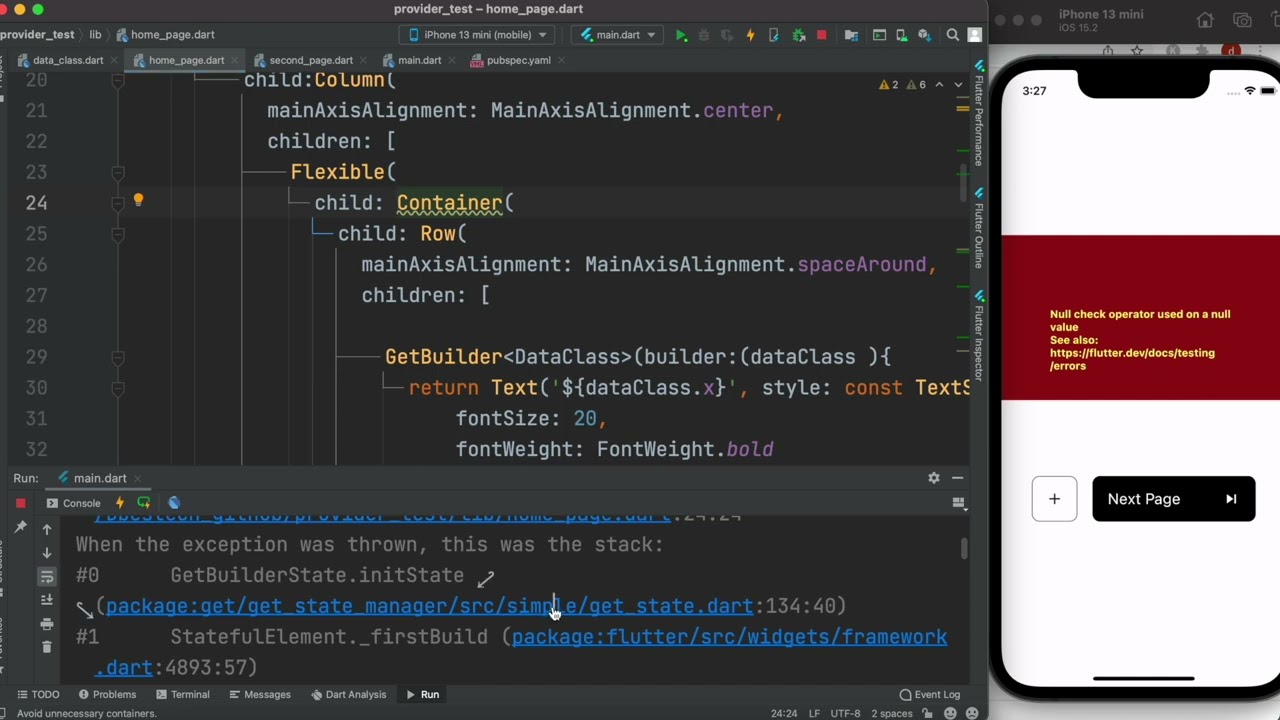The width and height of the screenshot is (1280, 720).
Task: Click the Debug bug icon in toolbar
Action: [x=704, y=35]
